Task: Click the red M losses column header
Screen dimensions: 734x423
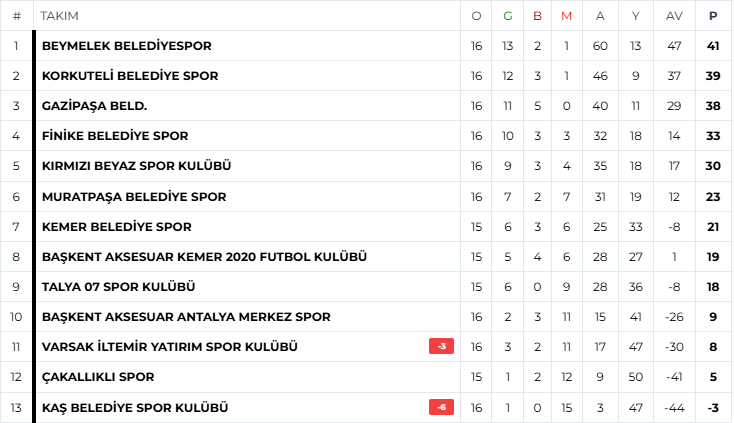Action: coord(566,16)
